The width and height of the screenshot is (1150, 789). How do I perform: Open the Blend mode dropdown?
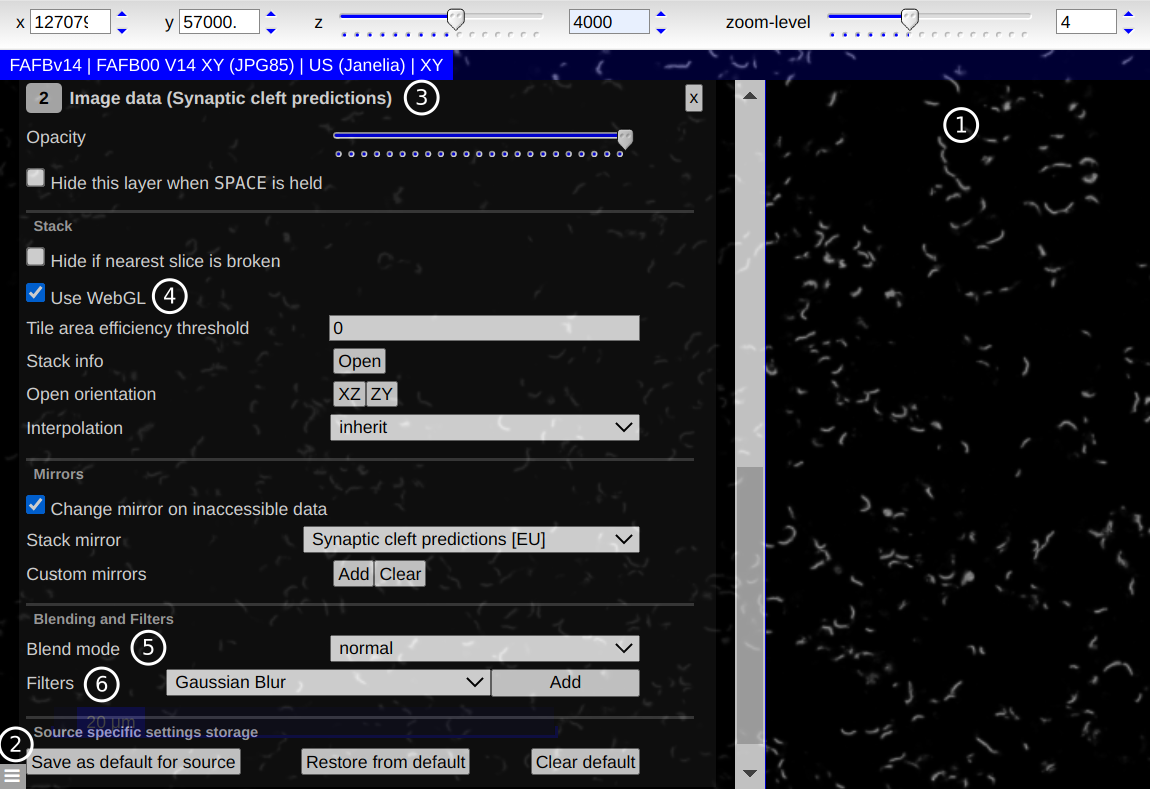coord(484,648)
